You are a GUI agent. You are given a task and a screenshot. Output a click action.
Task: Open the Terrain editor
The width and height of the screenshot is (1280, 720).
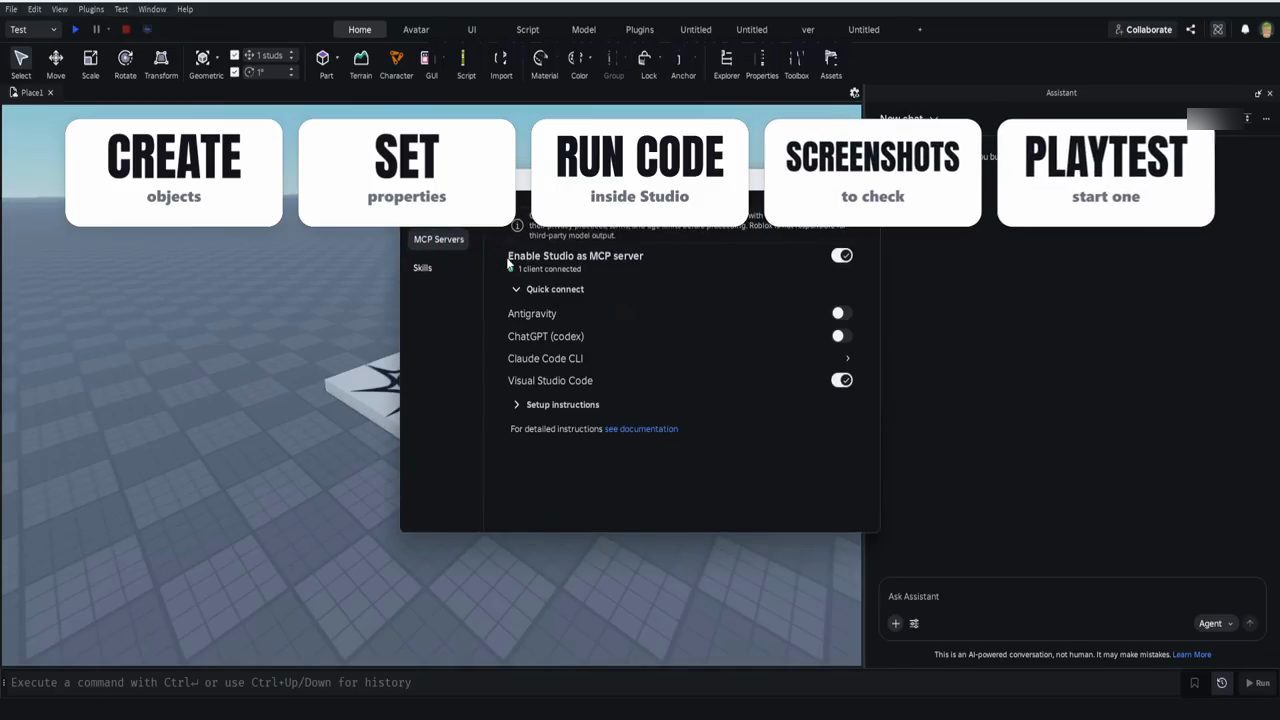361,64
